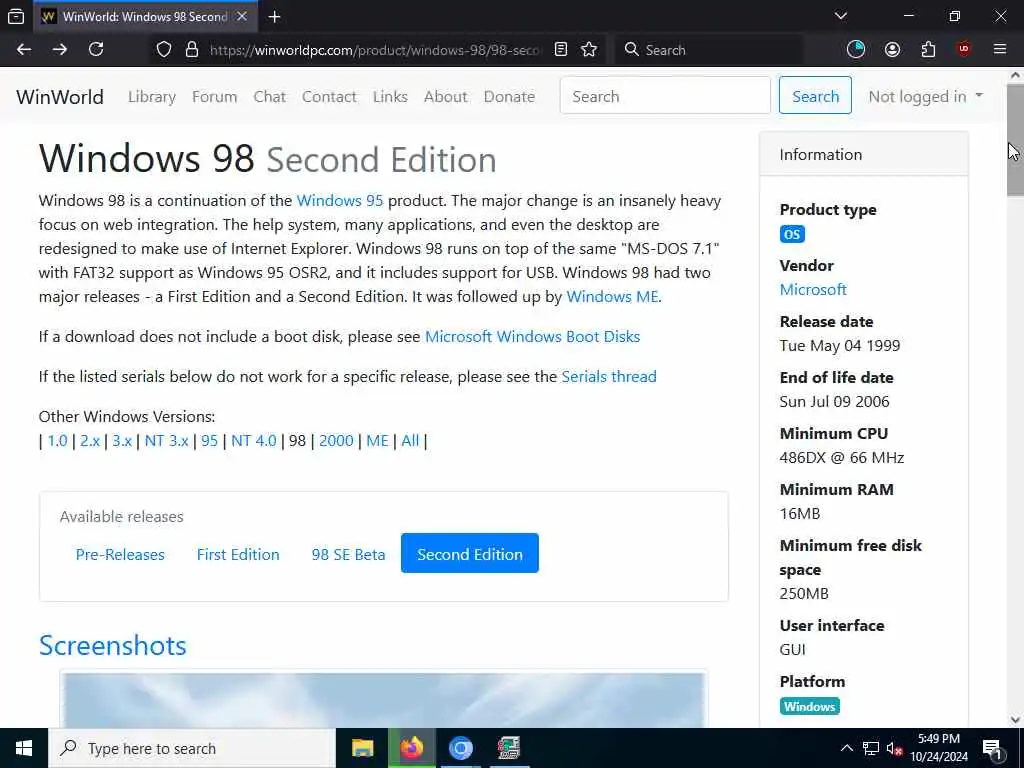Click the Microsoft vendor link
The image size is (1024, 768).
coord(813,289)
